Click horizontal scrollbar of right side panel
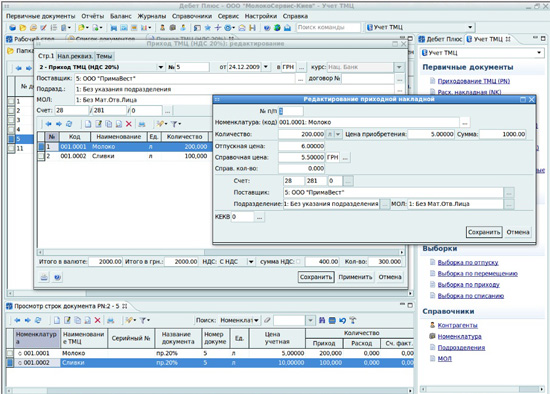 483,389
